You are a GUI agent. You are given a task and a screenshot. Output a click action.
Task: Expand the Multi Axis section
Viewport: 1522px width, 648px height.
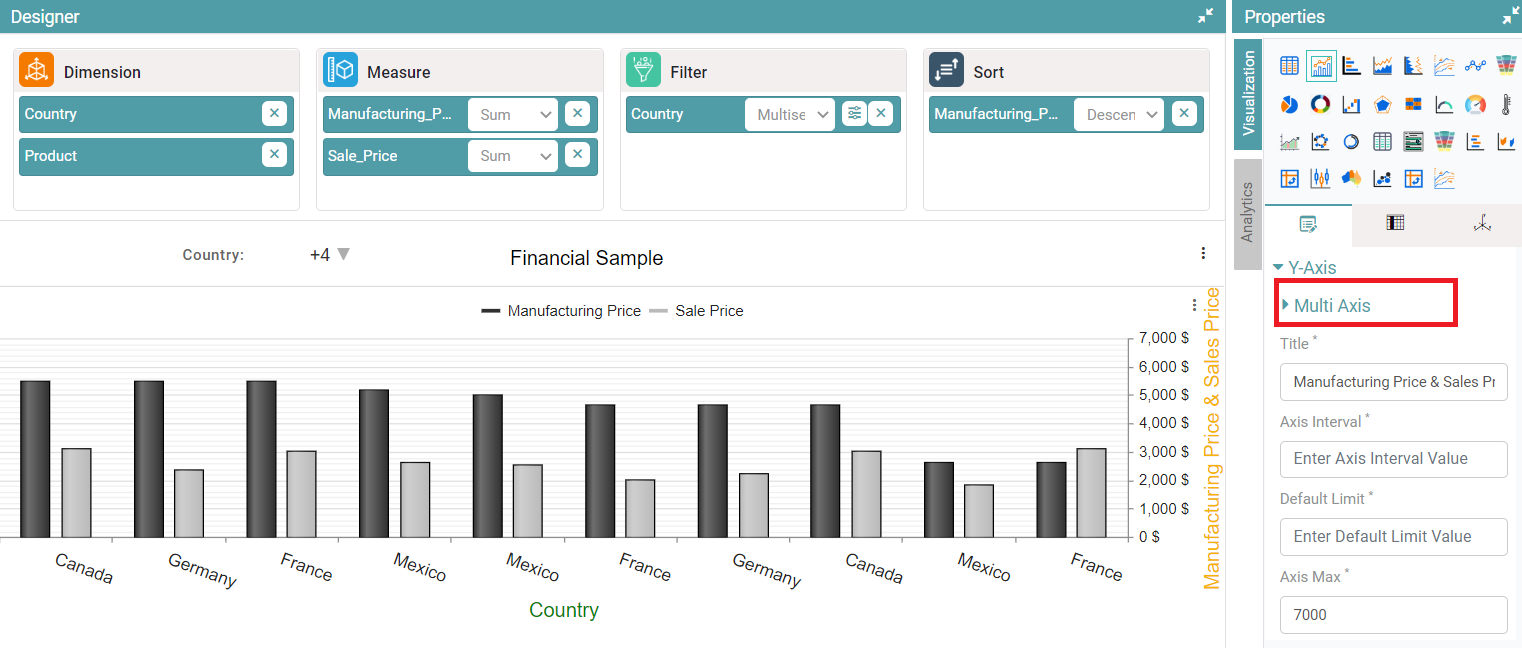(1331, 305)
